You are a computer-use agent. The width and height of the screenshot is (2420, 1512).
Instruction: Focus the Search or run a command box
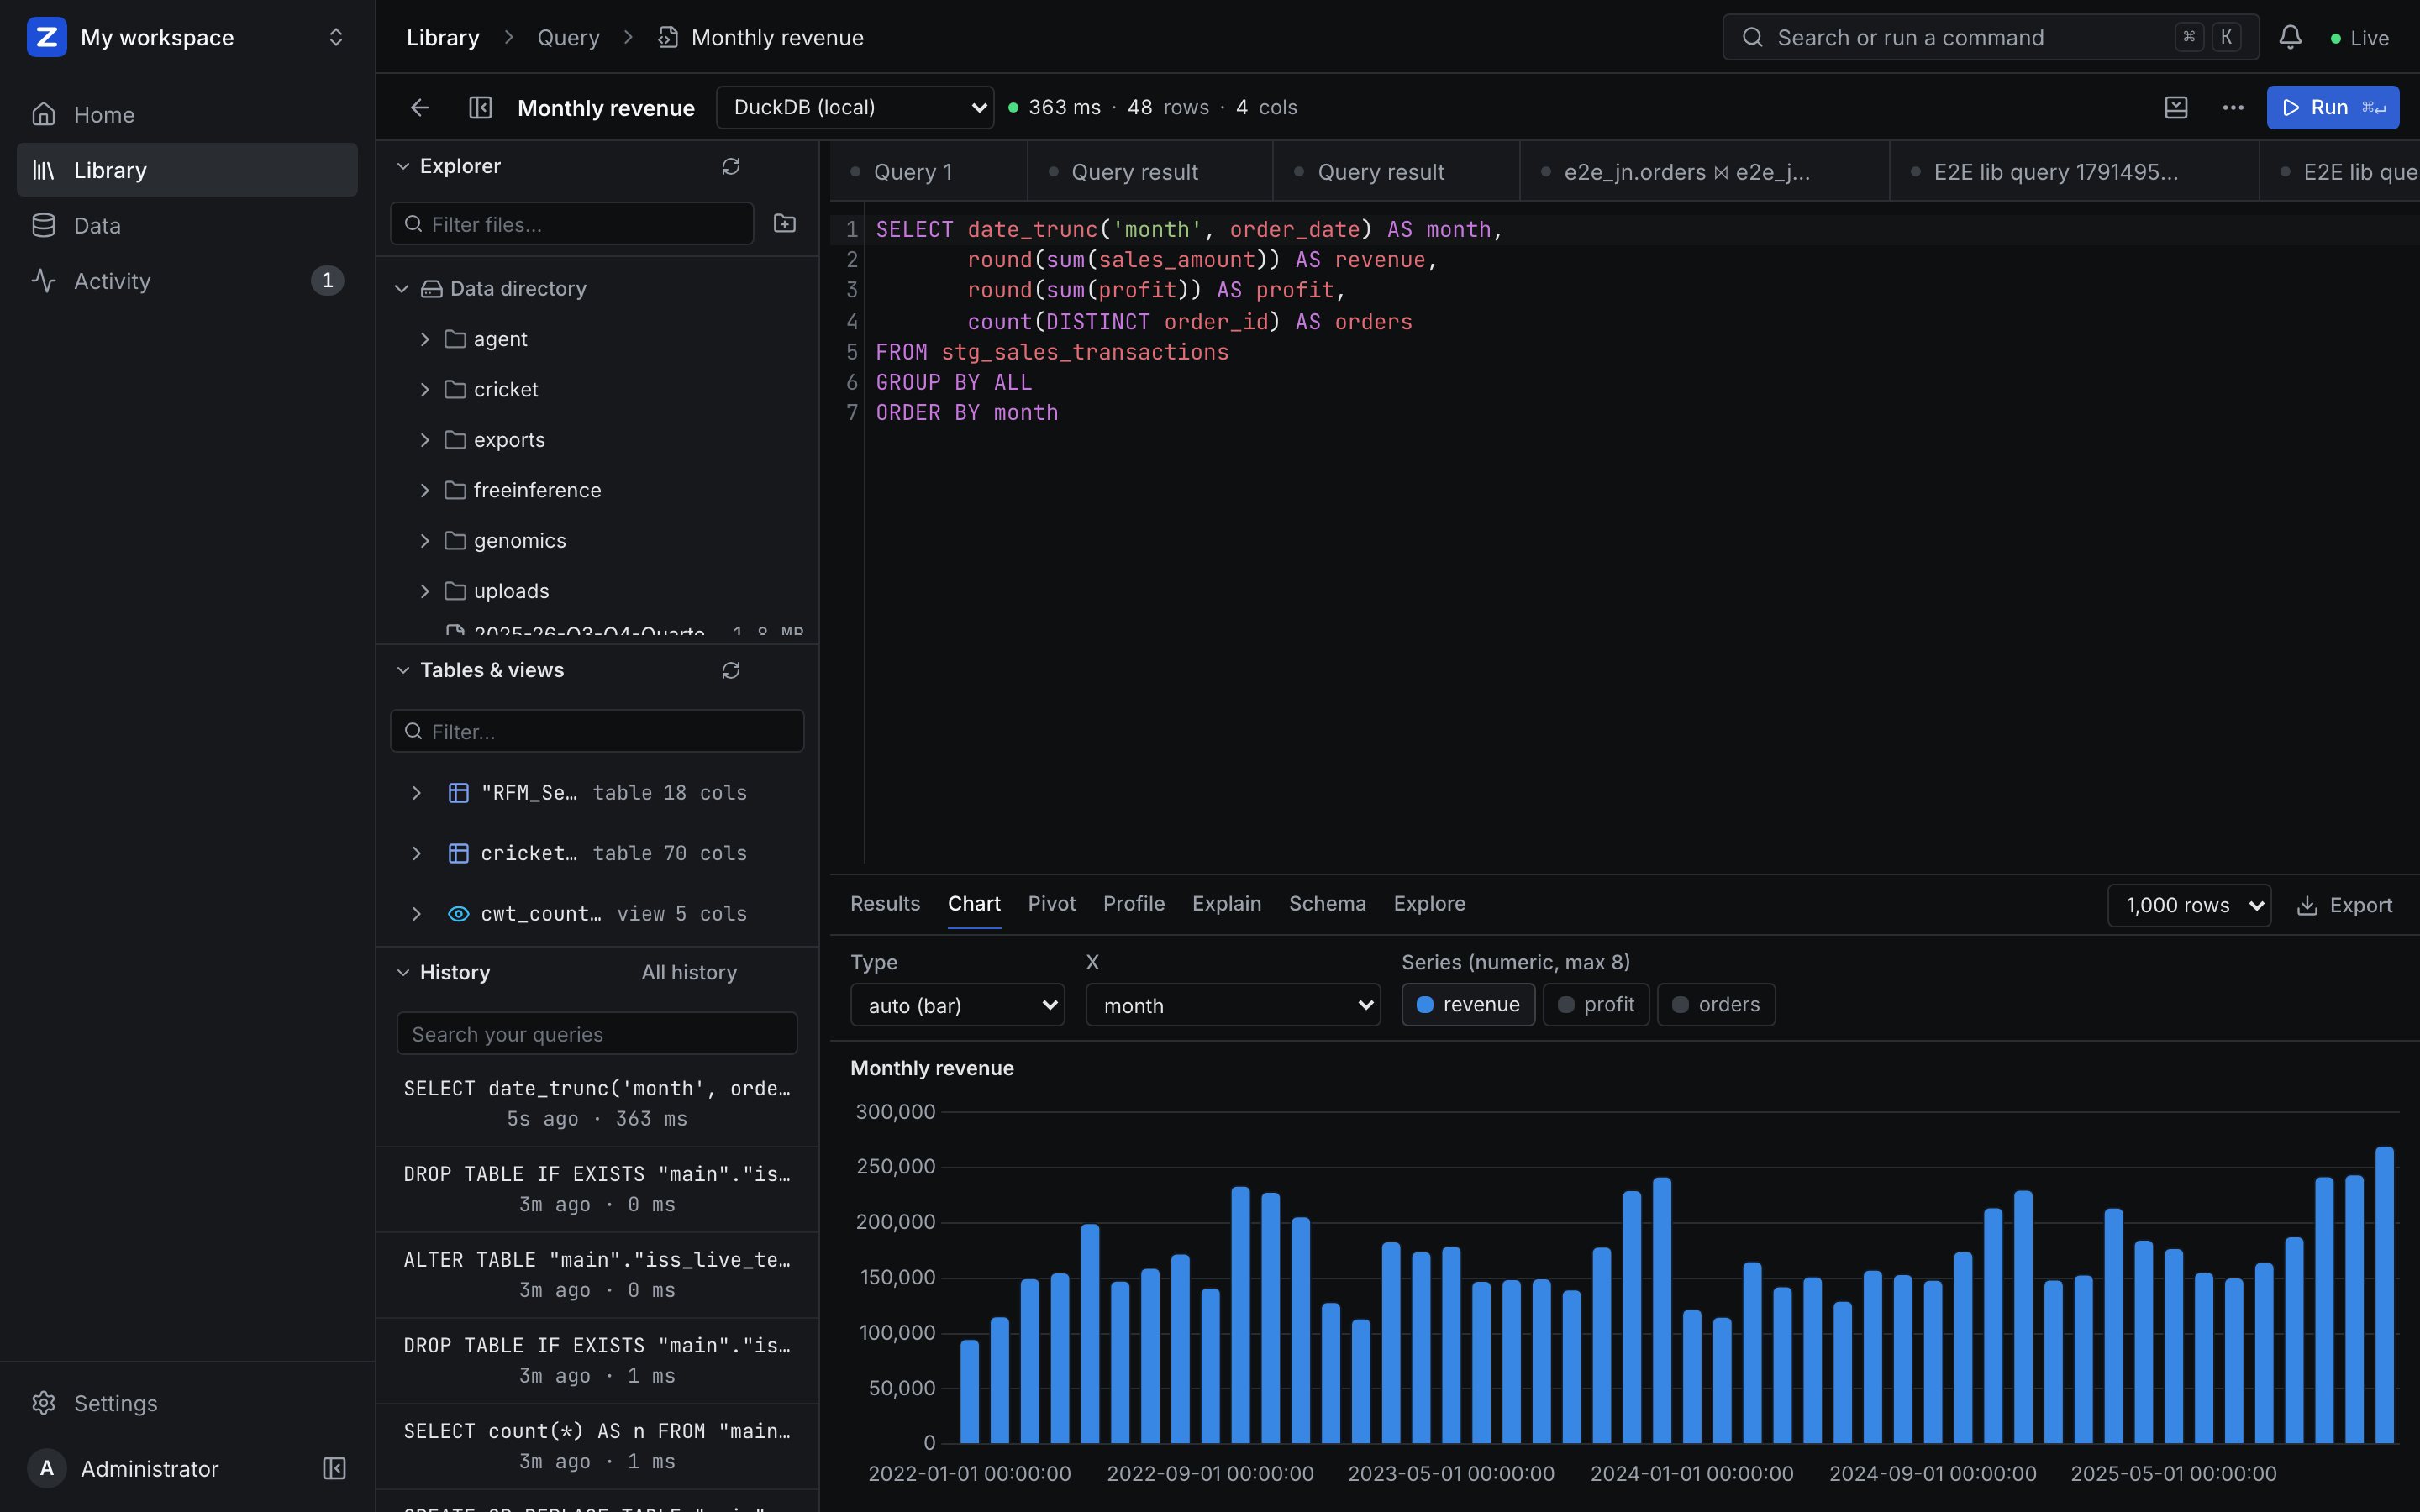[x=1990, y=37]
